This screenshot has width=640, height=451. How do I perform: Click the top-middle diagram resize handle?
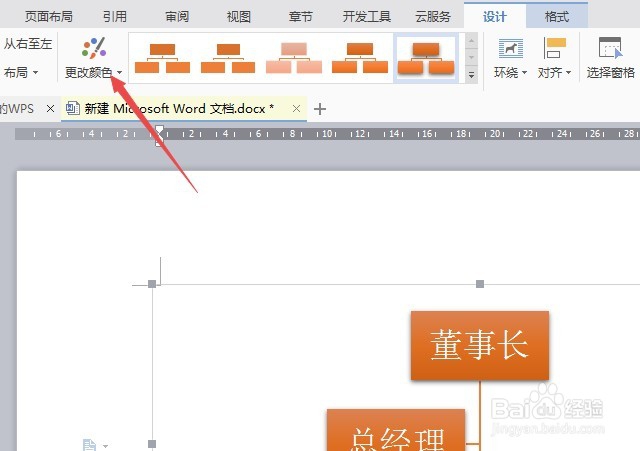click(480, 284)
